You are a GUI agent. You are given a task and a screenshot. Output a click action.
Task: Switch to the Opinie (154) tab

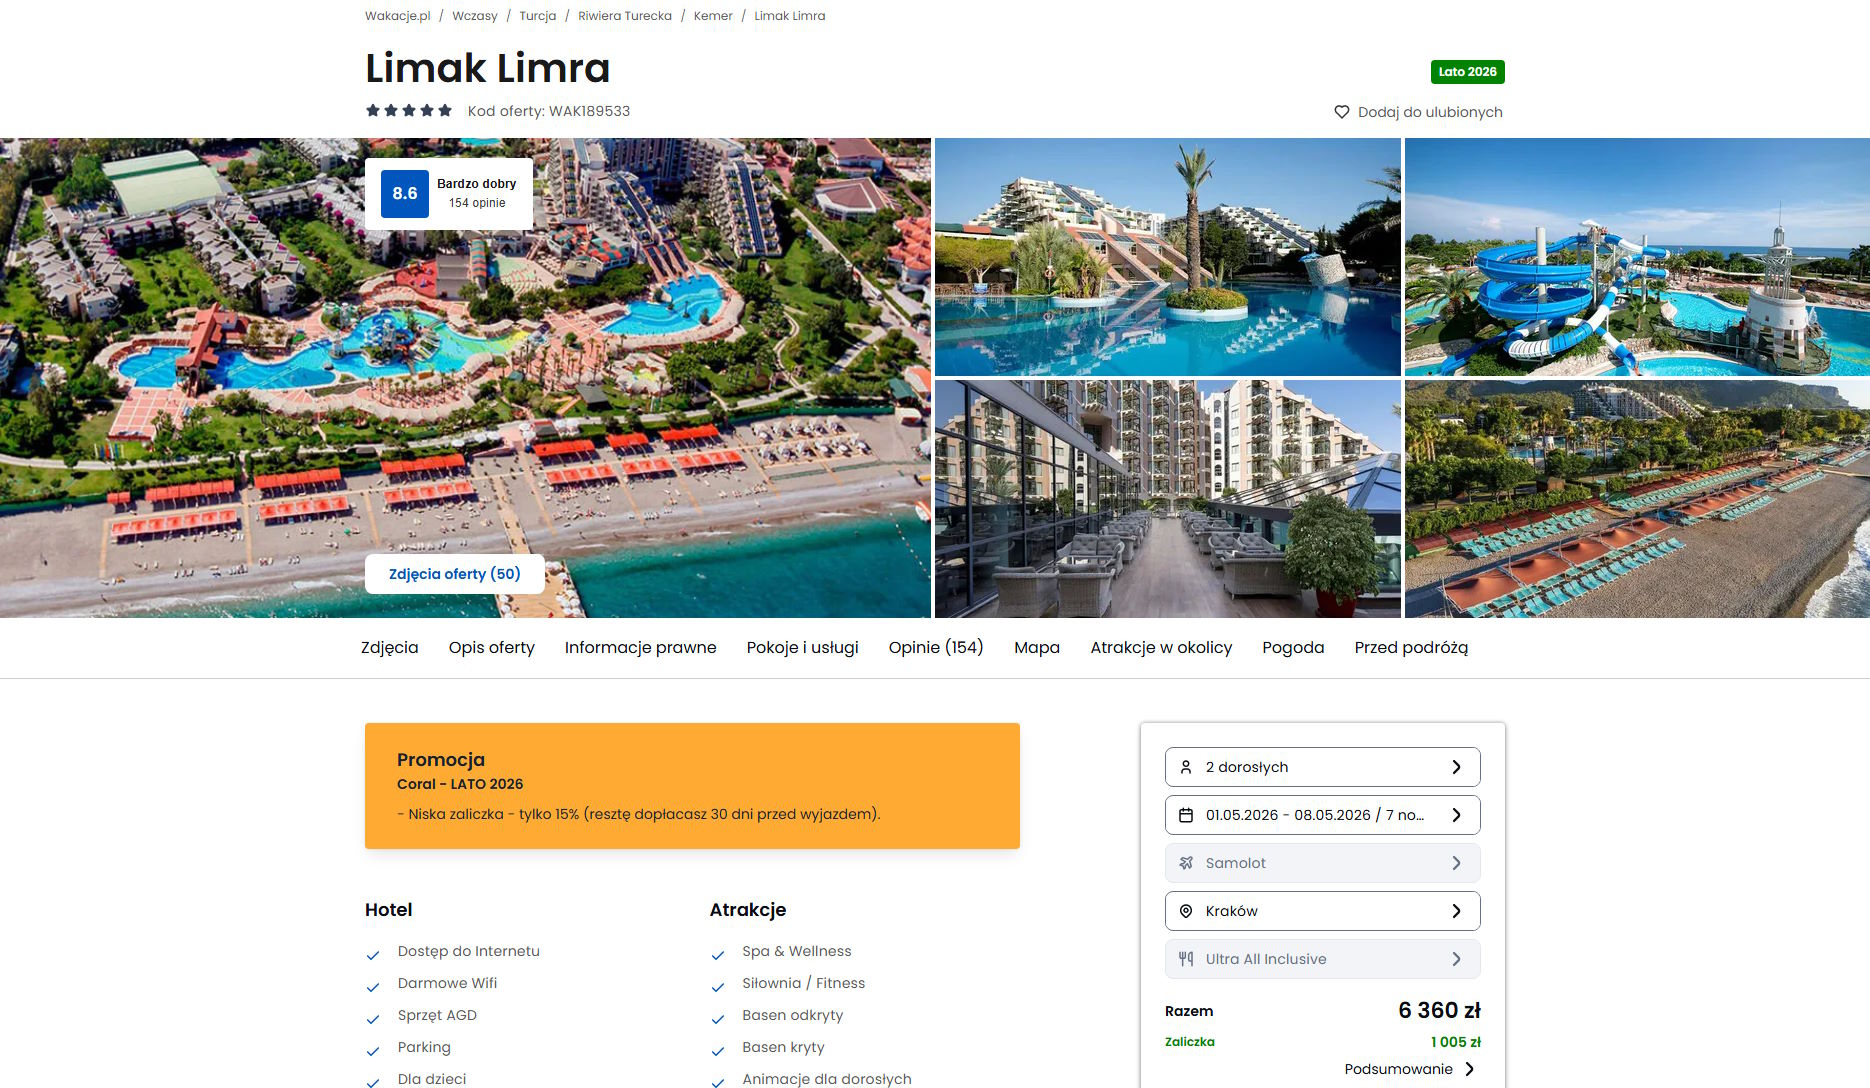click(936, 648)
